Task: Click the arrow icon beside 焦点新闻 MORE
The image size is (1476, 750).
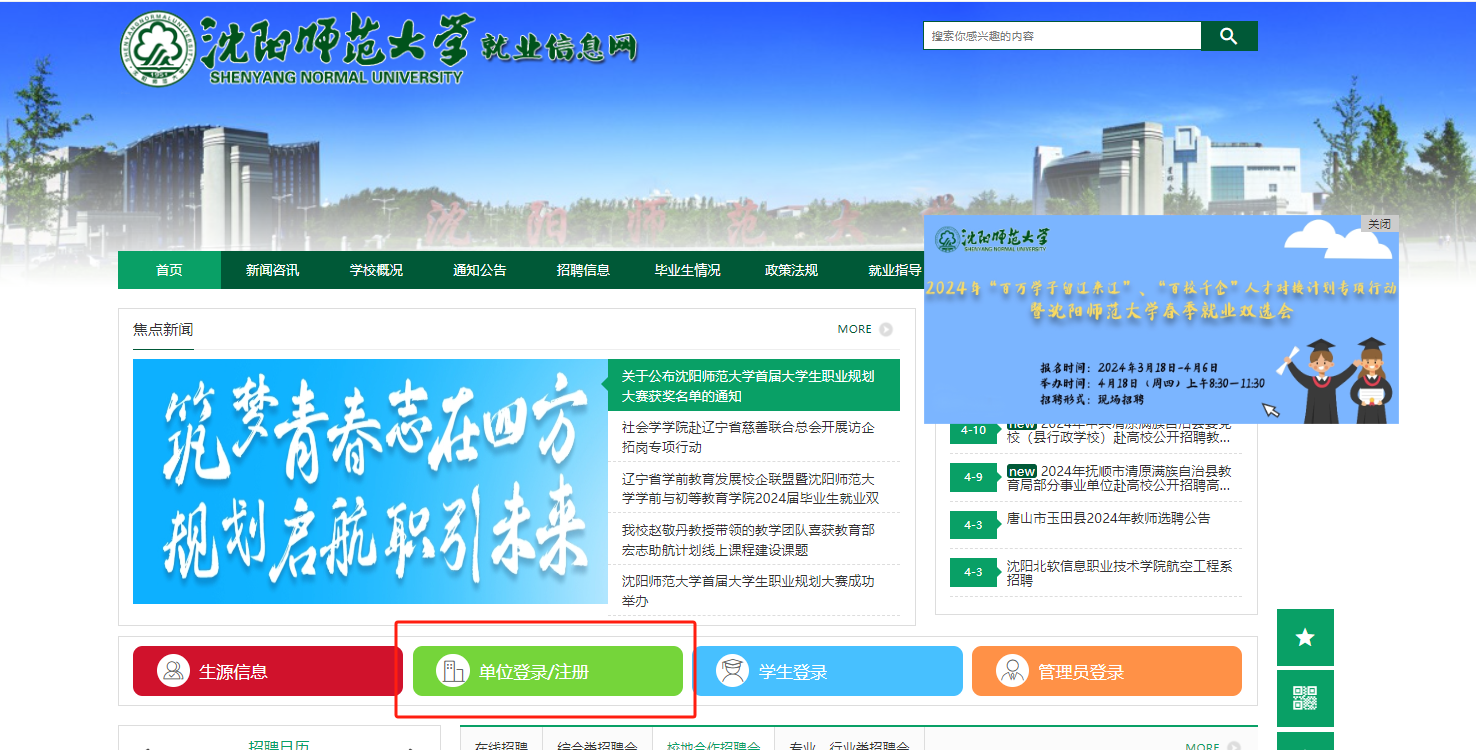Action: click(x=886, y=329)
